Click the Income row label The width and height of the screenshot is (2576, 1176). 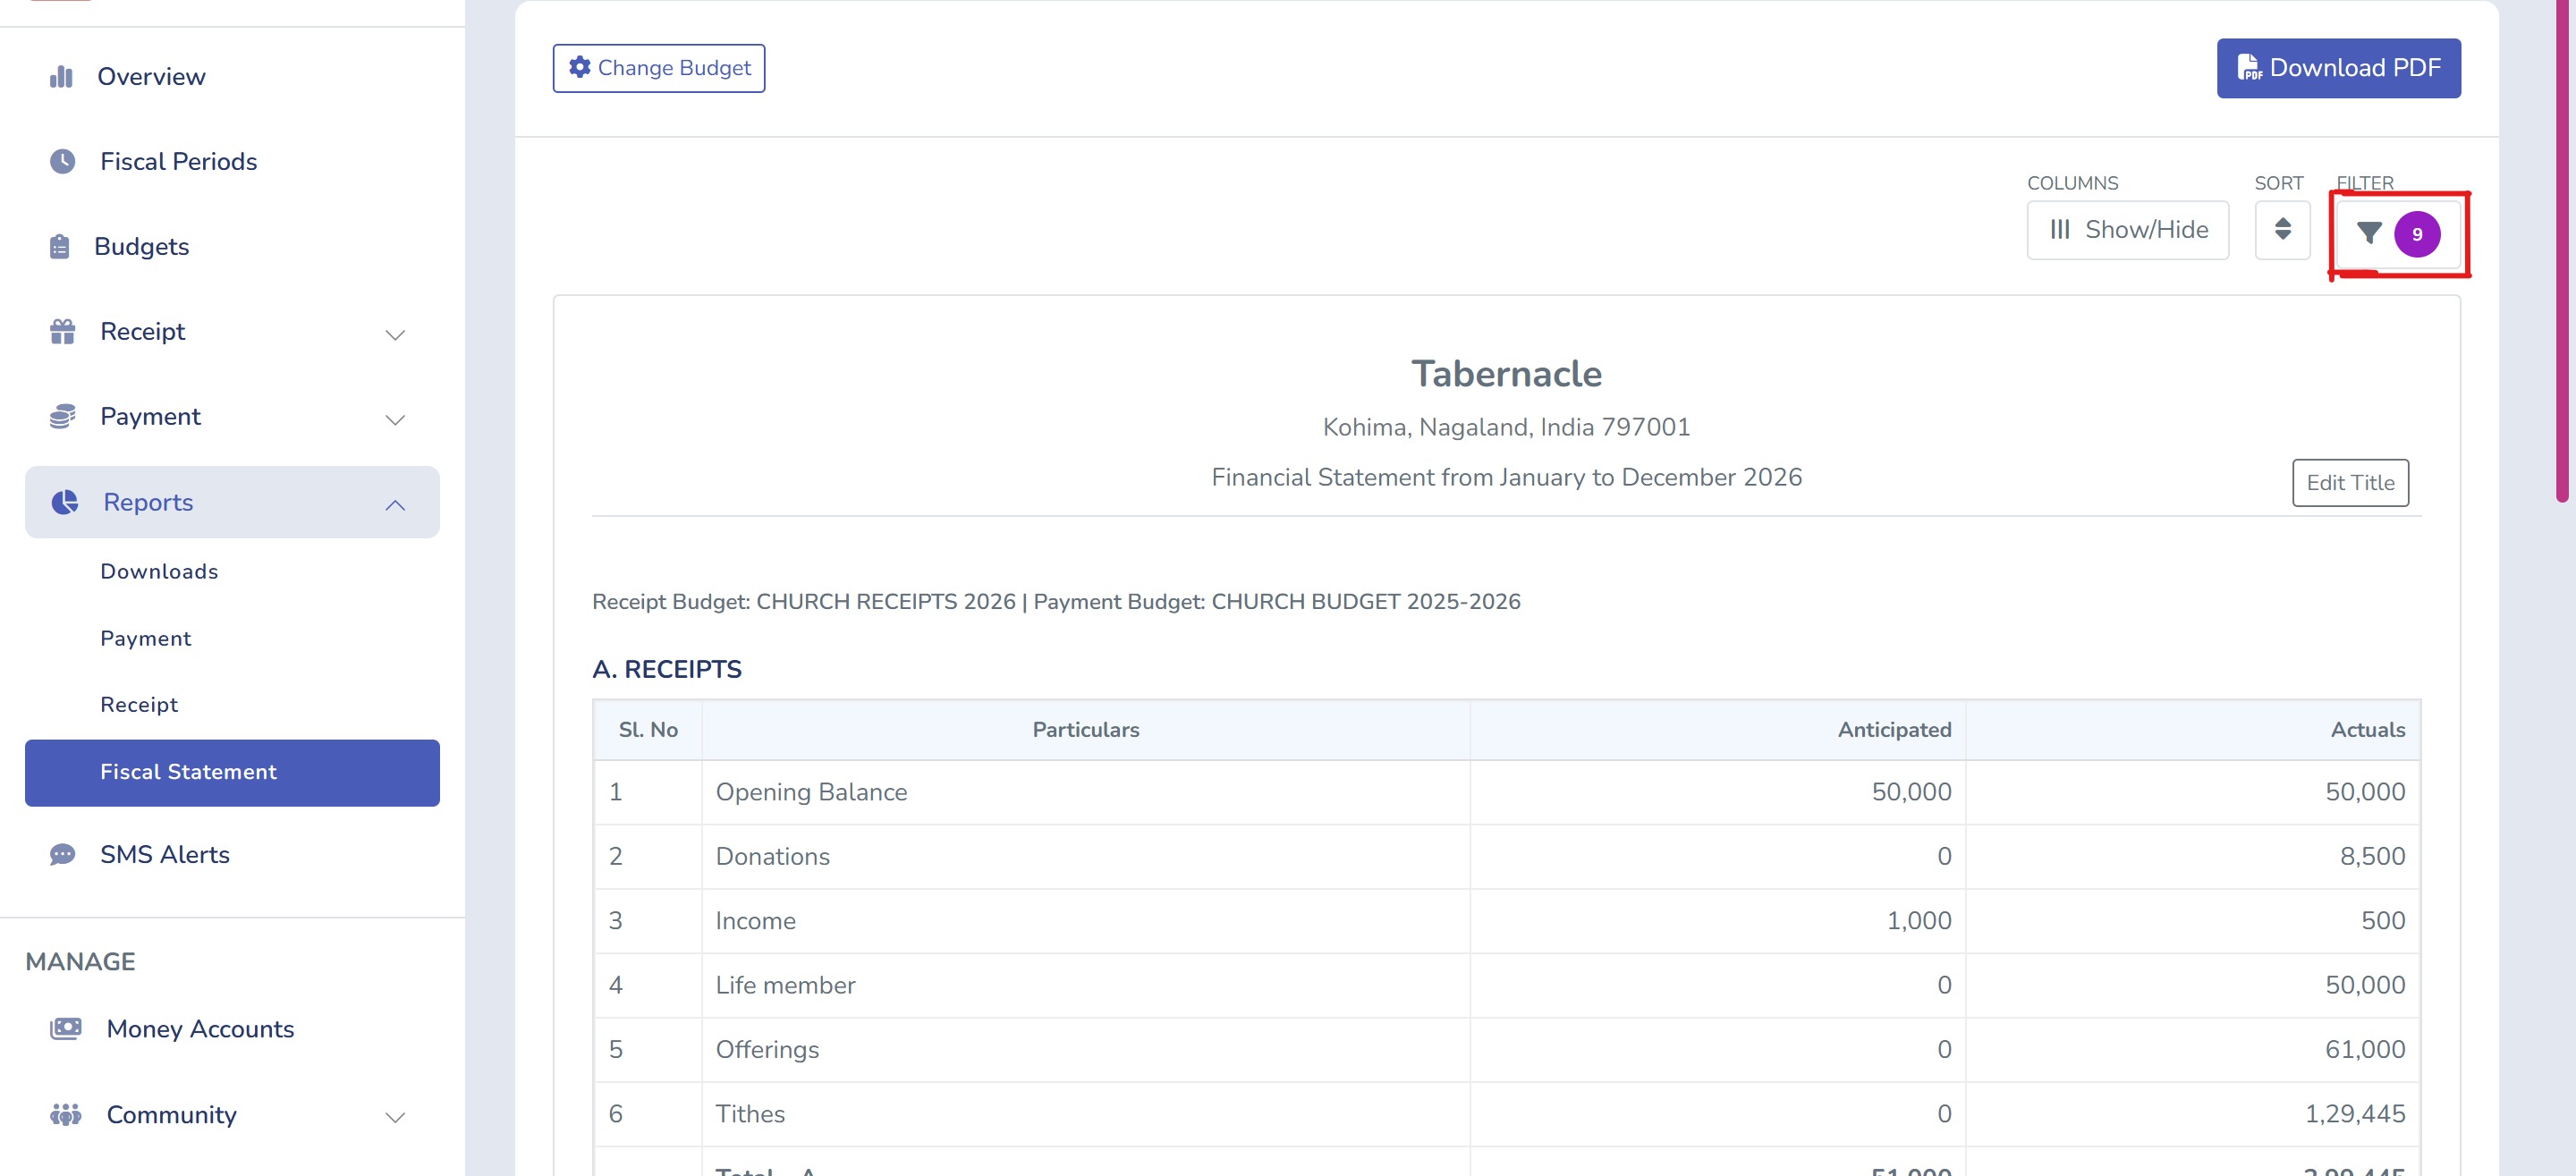point(755,921)
